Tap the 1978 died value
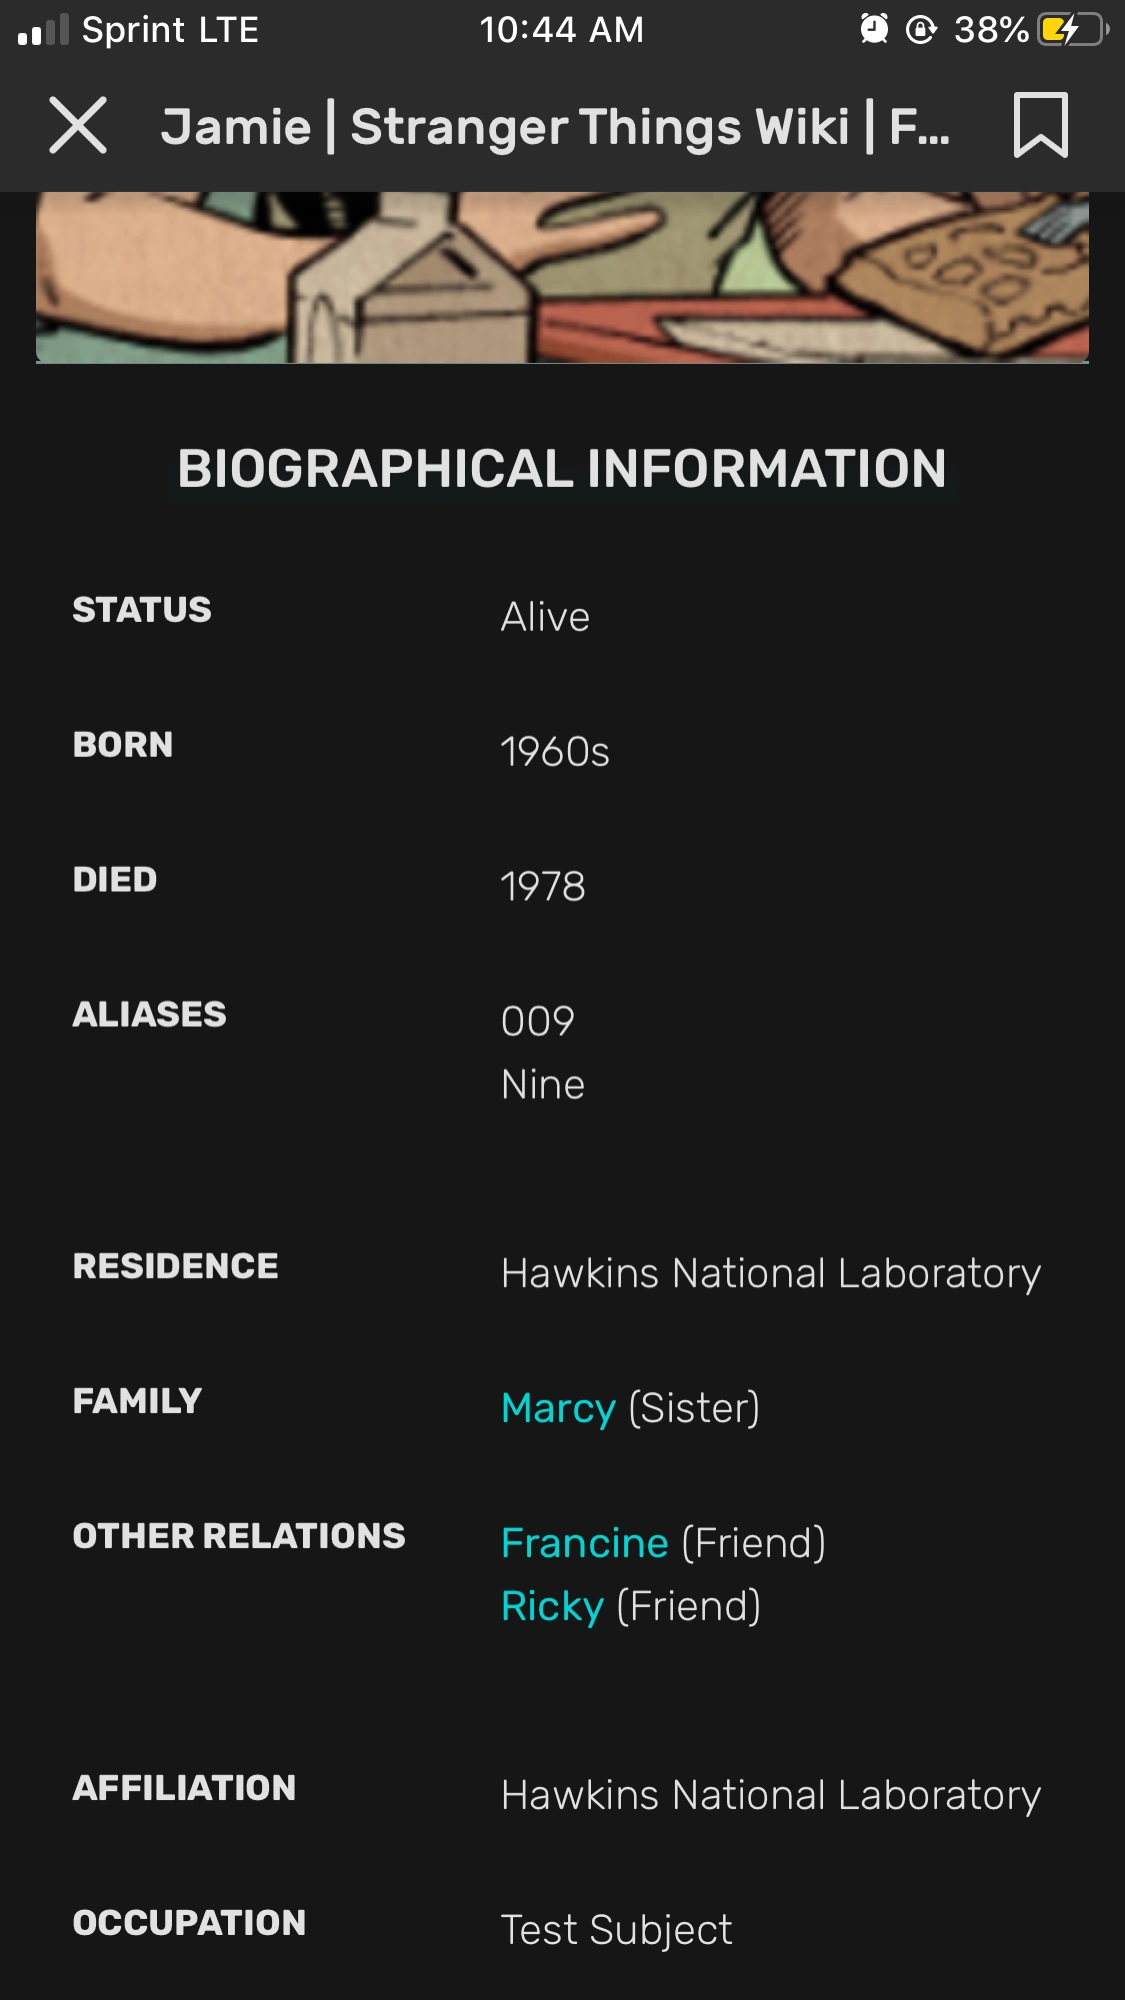1125x2000 pixels. point(543,886)
